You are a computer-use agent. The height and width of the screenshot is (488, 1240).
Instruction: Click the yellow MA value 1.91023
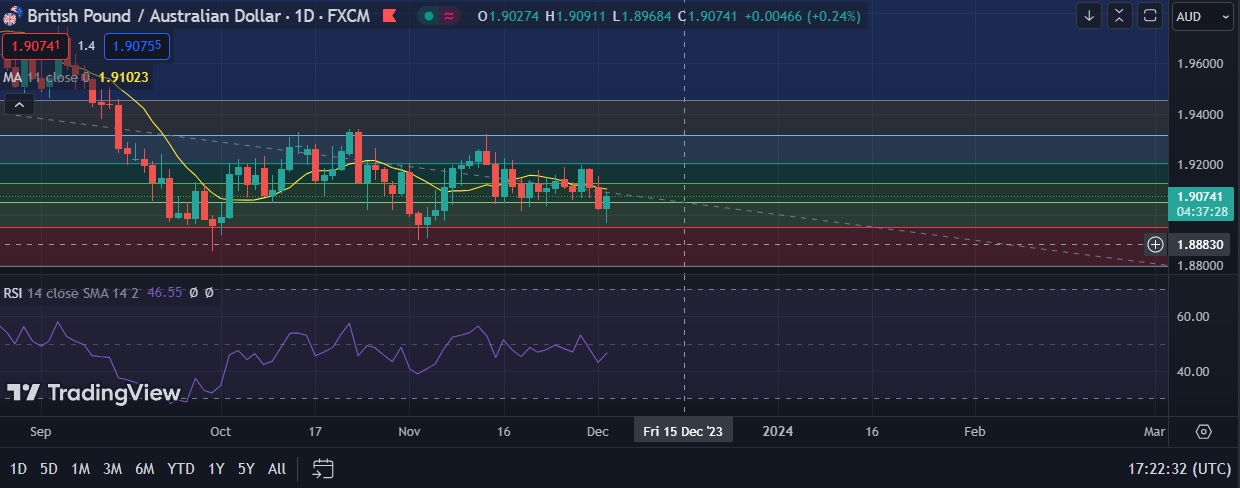coord(124,77)
